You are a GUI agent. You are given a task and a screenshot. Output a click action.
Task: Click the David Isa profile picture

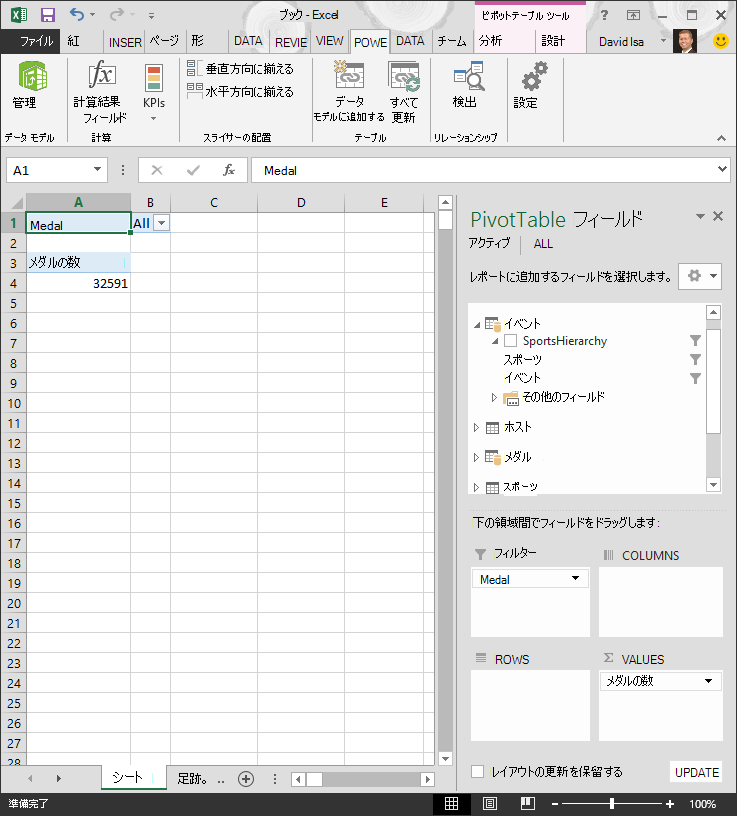coord(685,41)
